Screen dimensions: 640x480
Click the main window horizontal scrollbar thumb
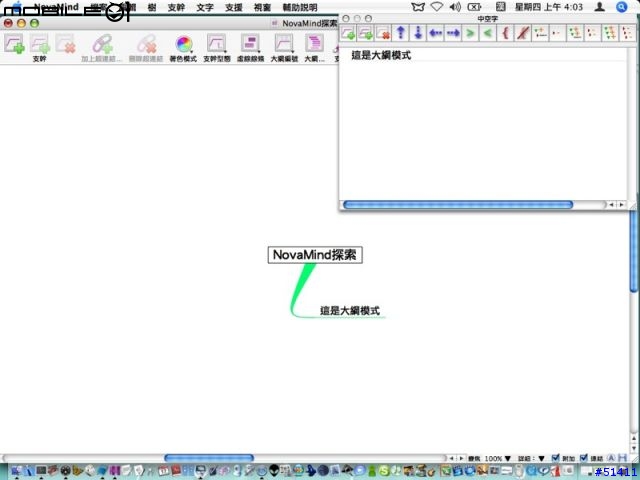[209, 458]
